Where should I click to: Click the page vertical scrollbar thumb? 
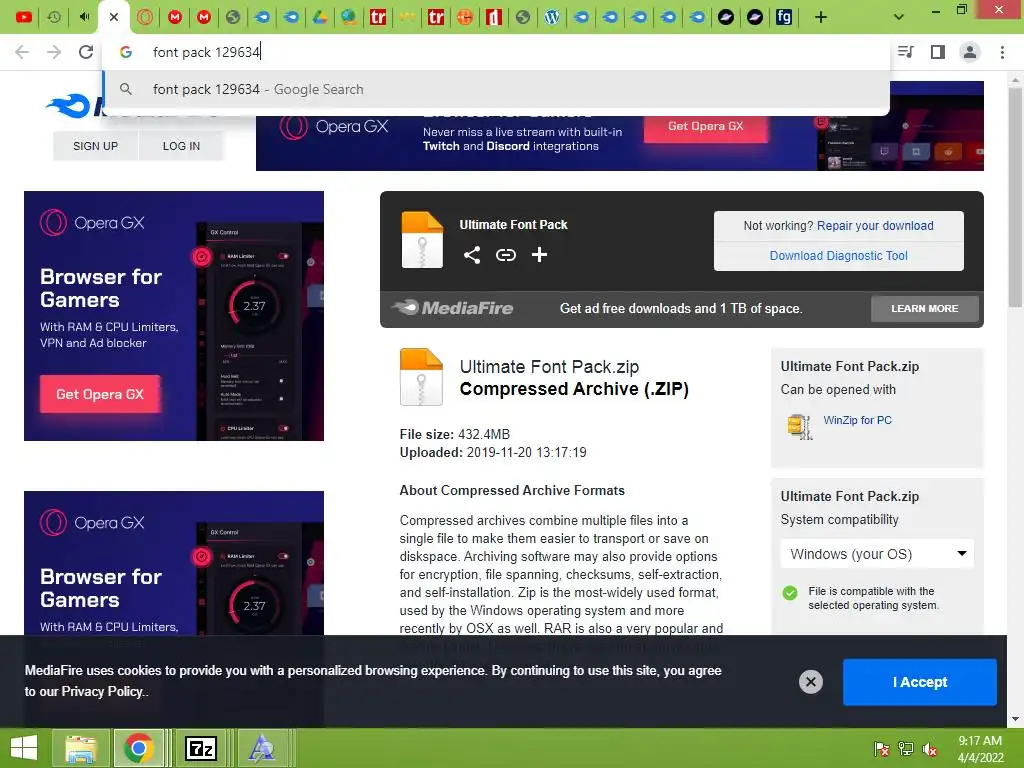(x=1016, y=196)
